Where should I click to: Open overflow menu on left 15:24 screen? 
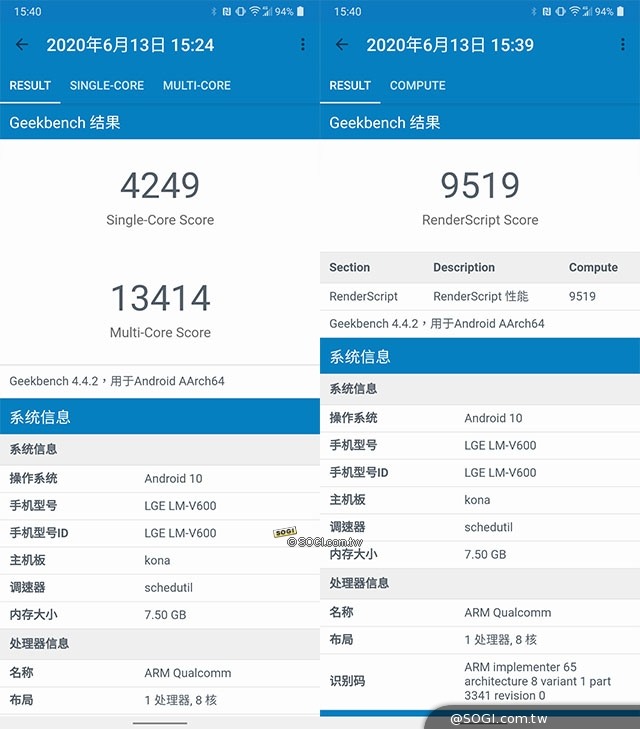click(303, 45)
